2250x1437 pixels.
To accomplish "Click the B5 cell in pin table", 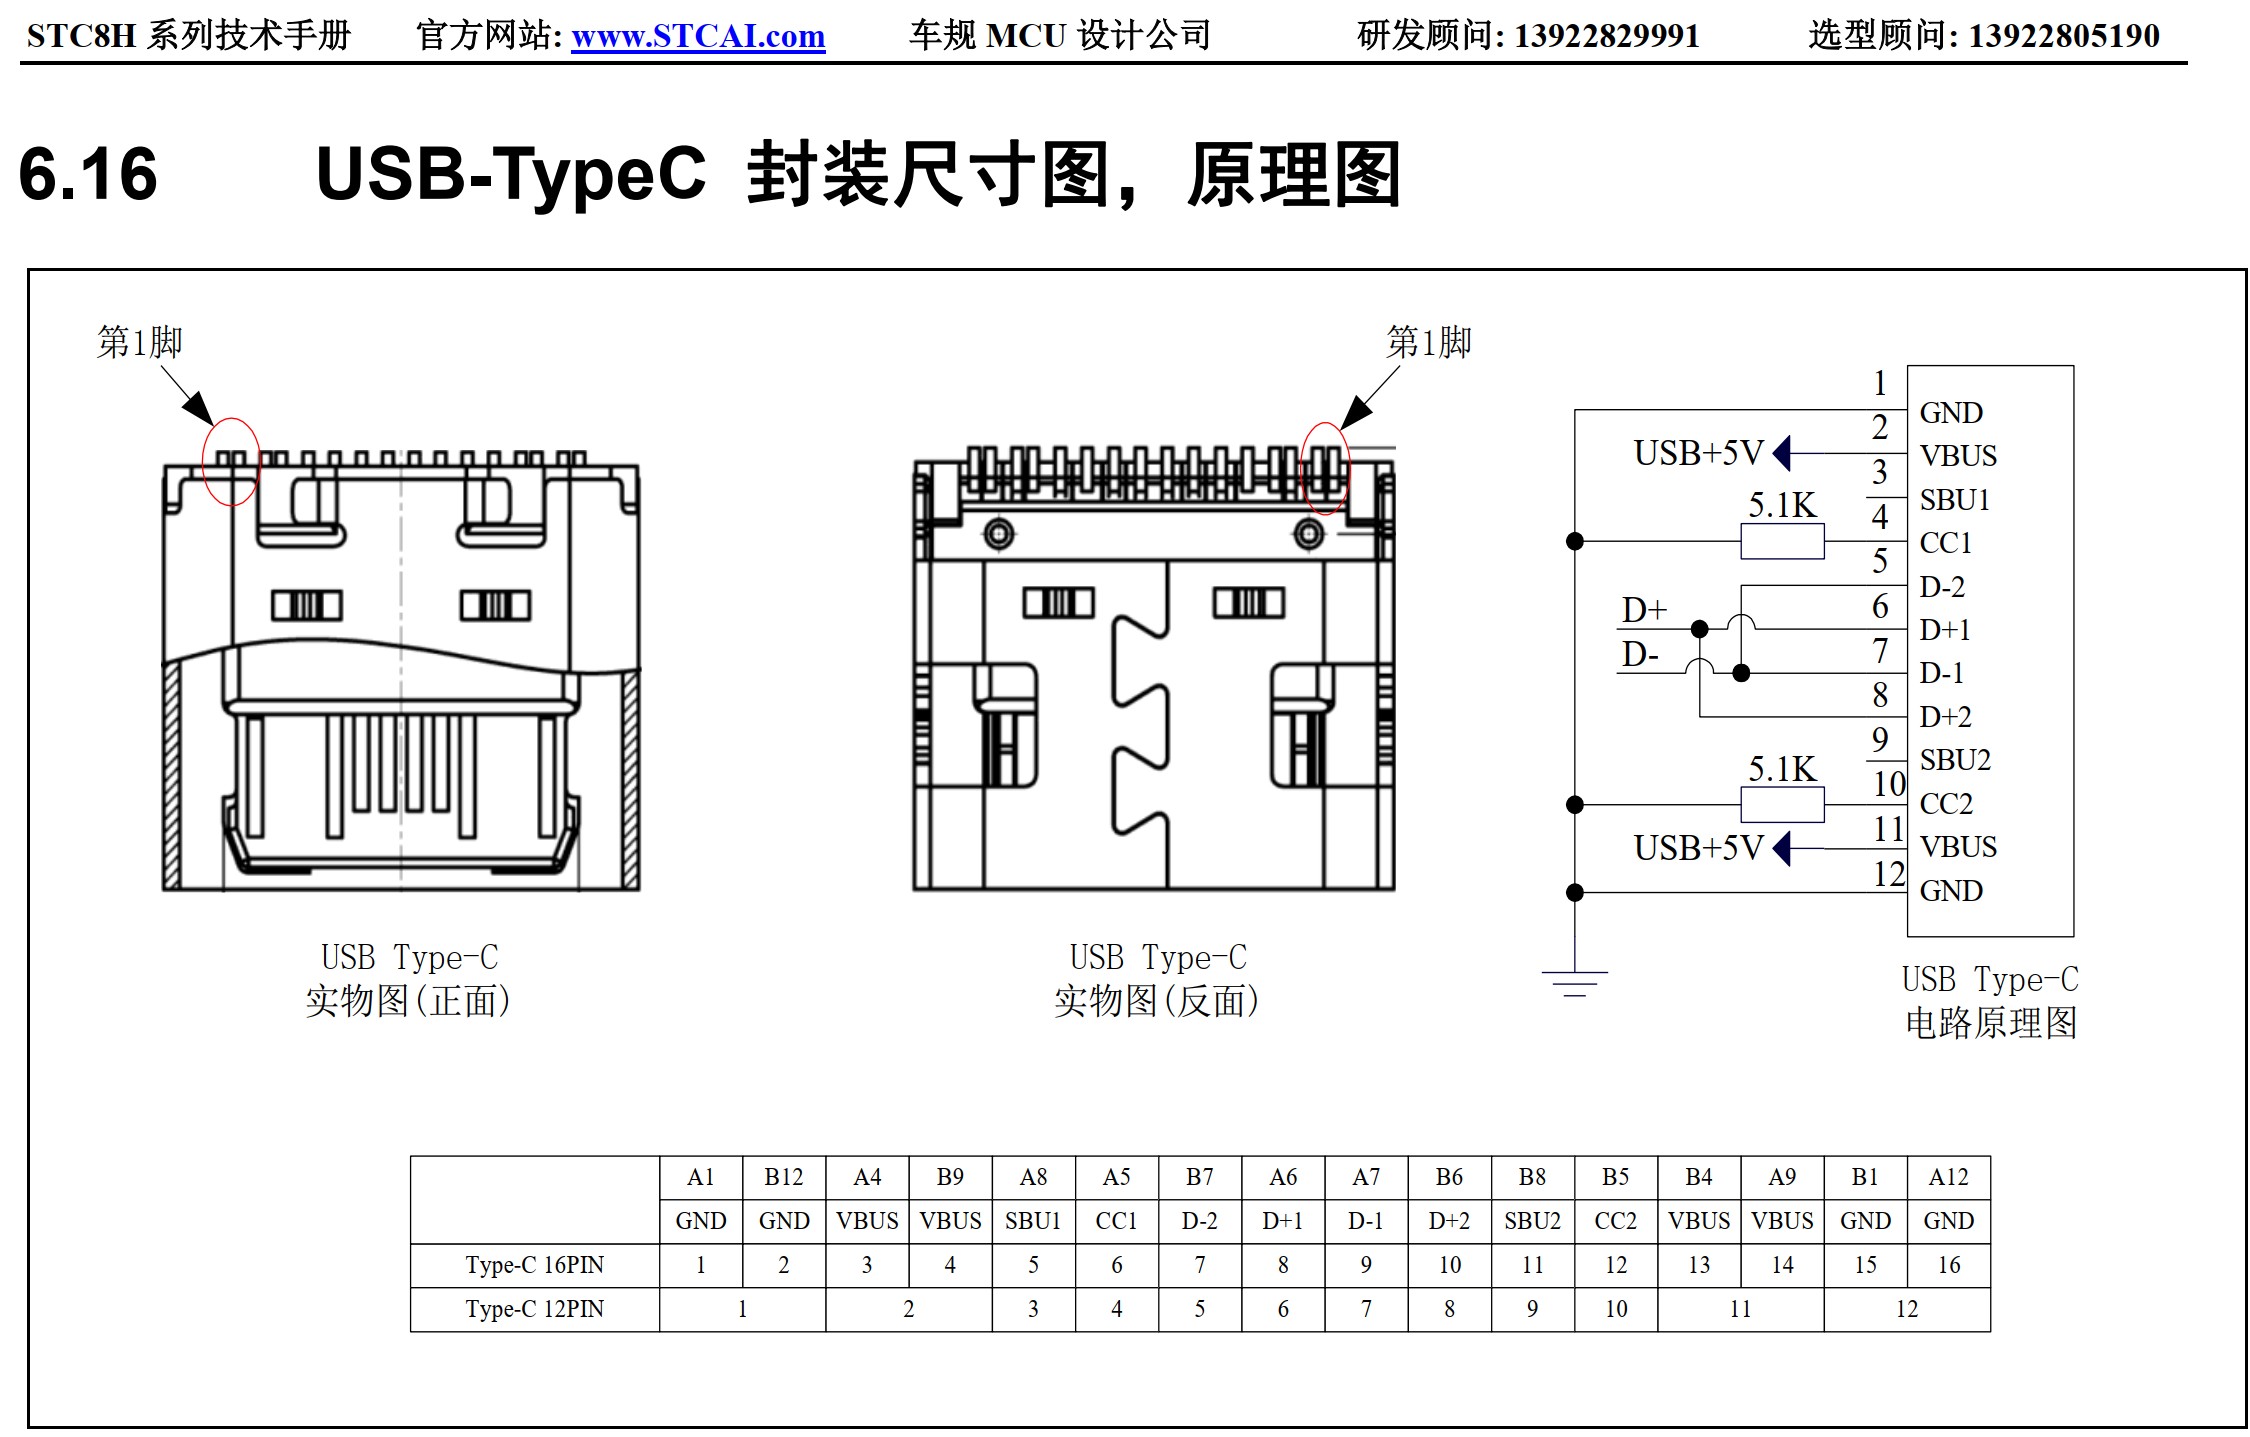I will (1616, 1178).
